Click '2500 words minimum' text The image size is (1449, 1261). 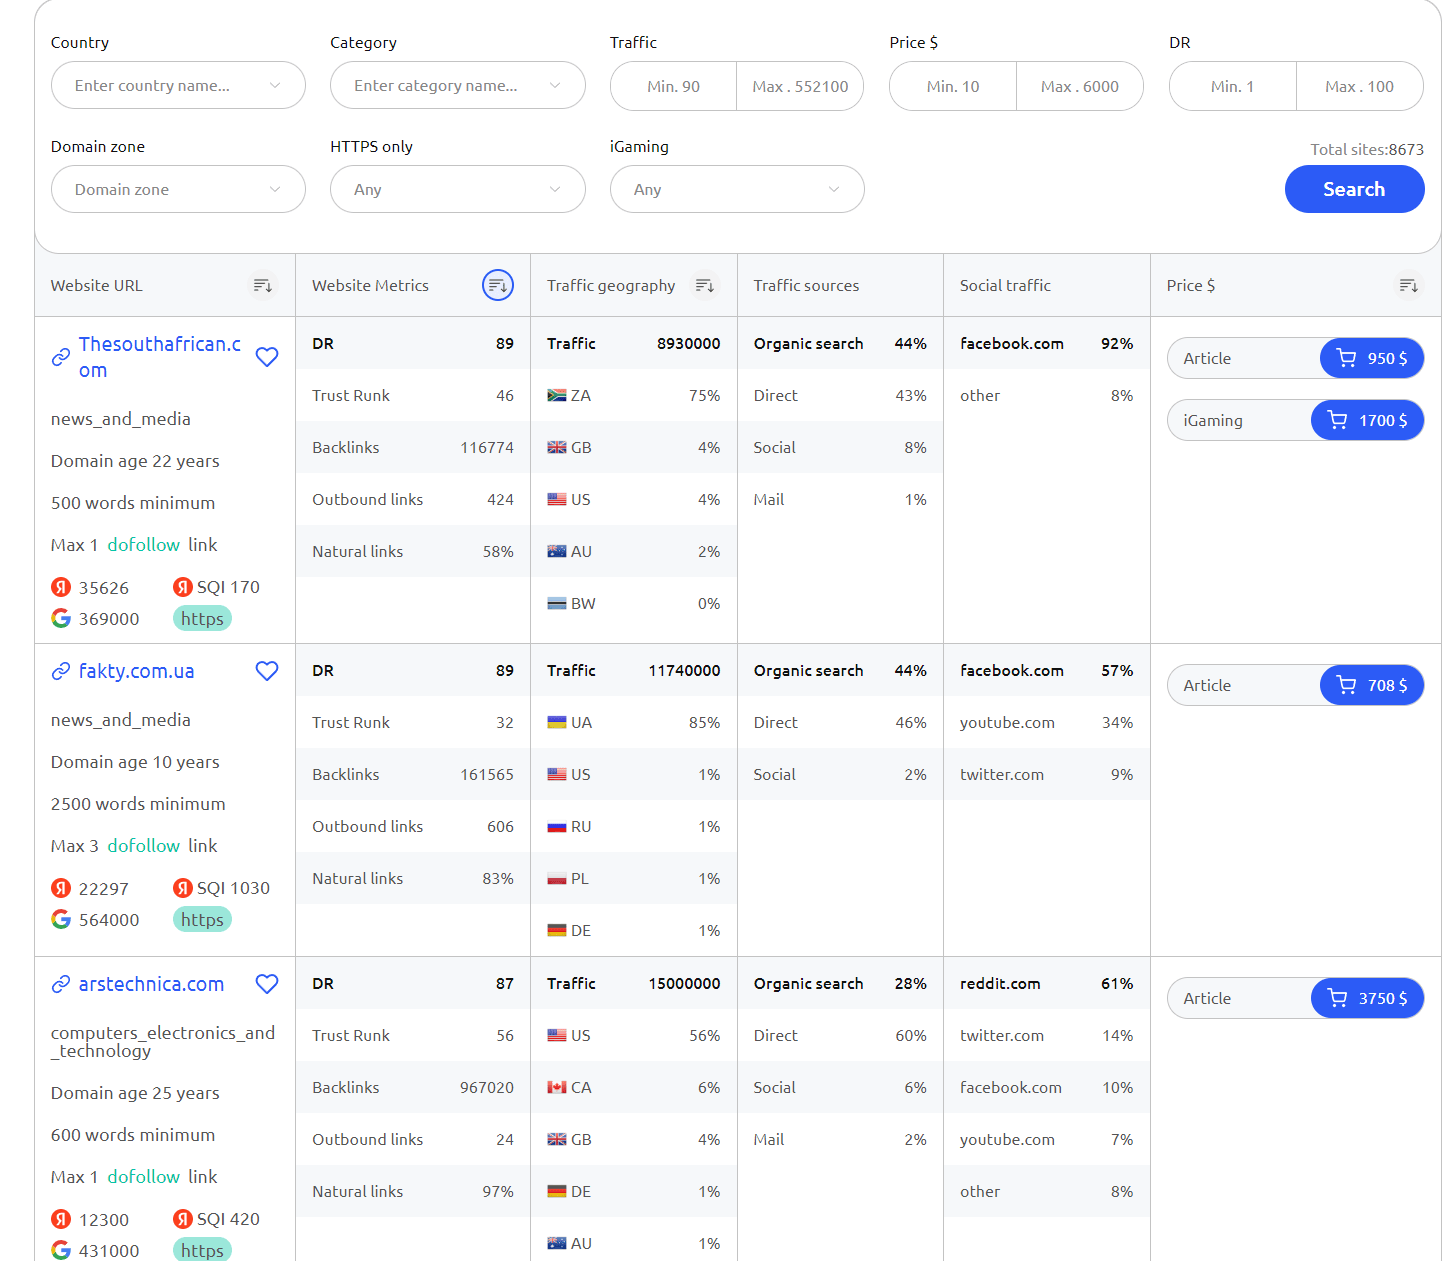click(x=138, y=804)
